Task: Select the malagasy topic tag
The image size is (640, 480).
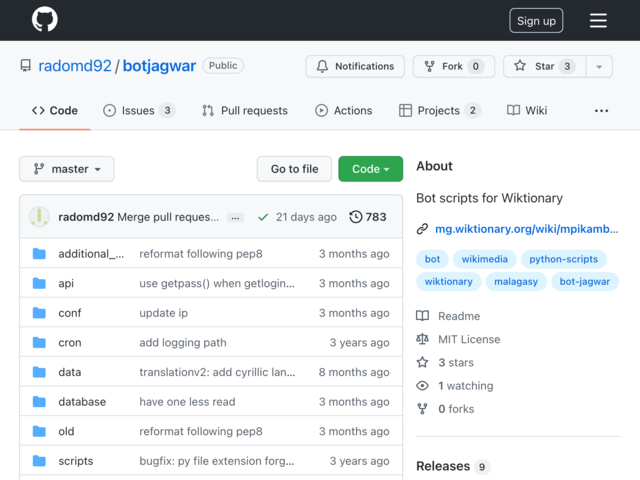Action: click(x=516, y=282)
